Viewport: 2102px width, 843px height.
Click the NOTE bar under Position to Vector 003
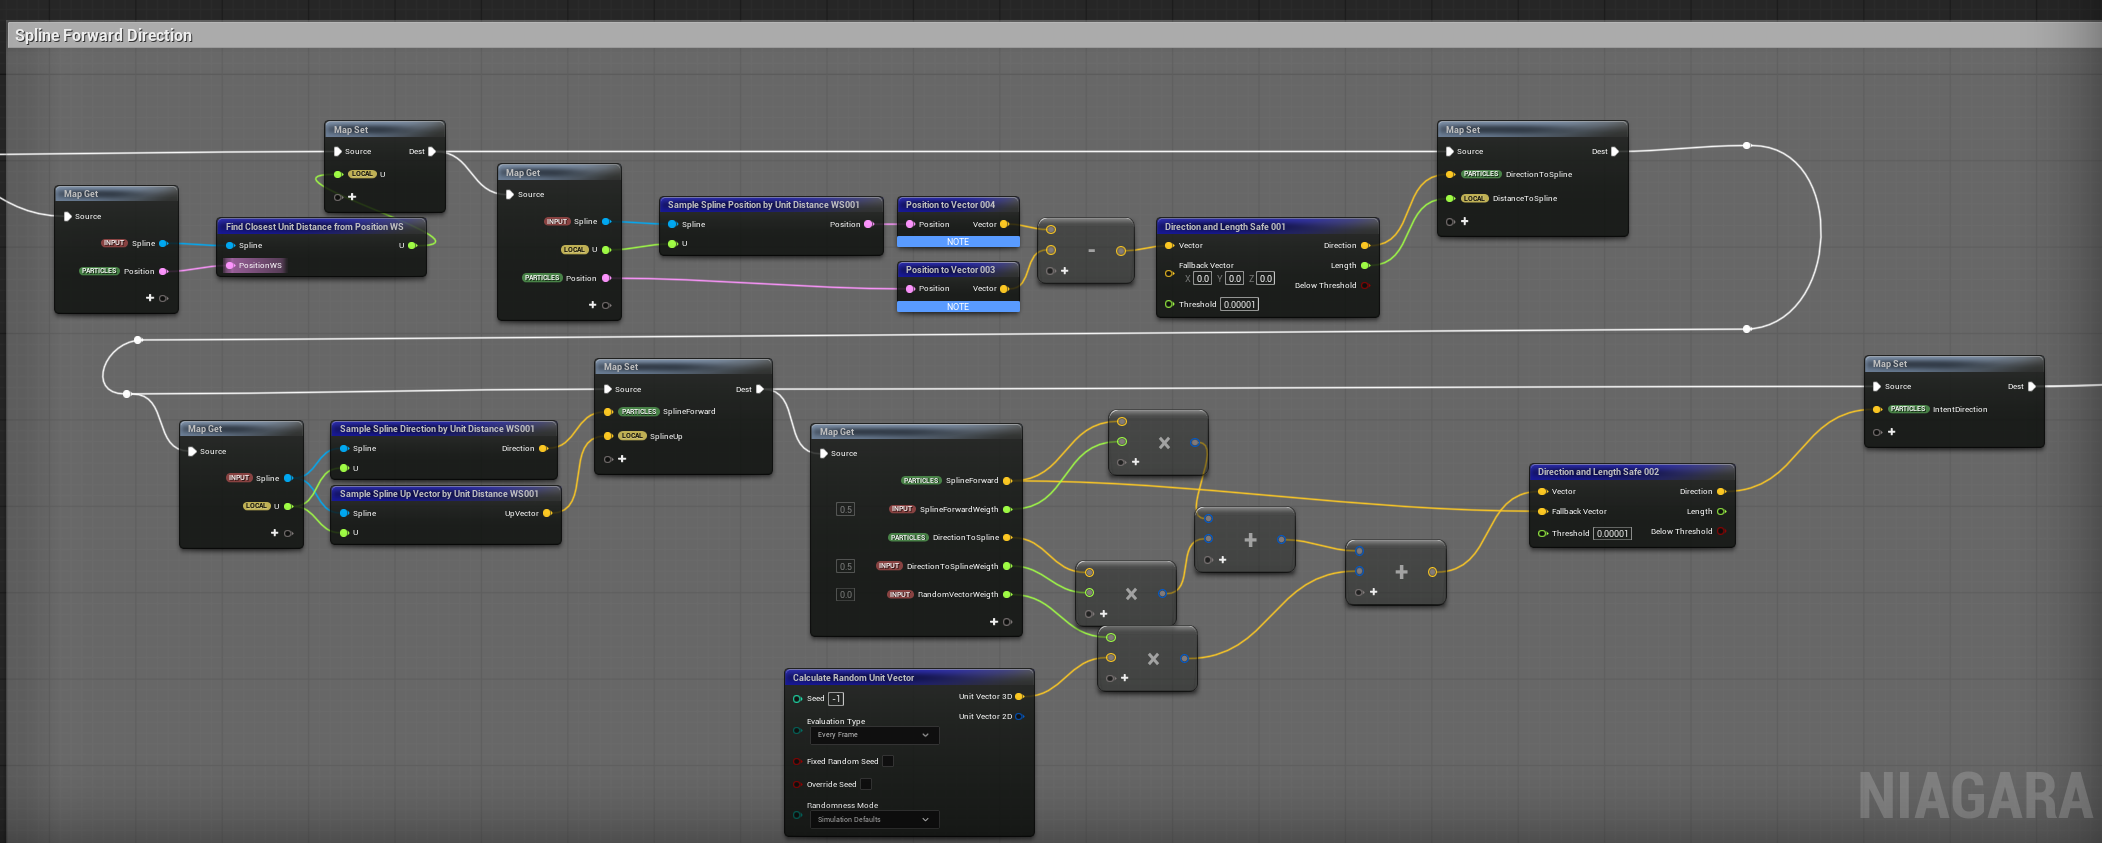tap(958, 307)
